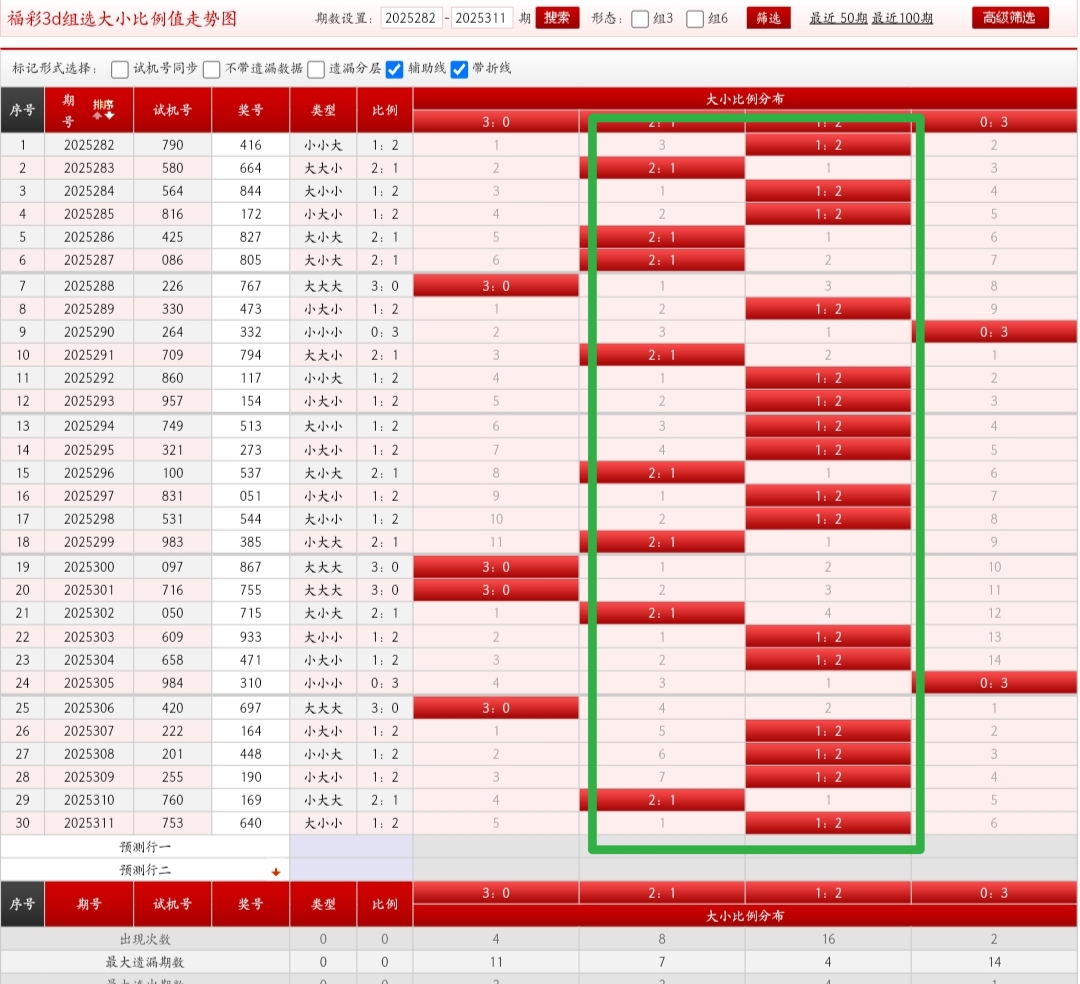
Task: Show the 最近100期 results
Action: tap(902, 18)
